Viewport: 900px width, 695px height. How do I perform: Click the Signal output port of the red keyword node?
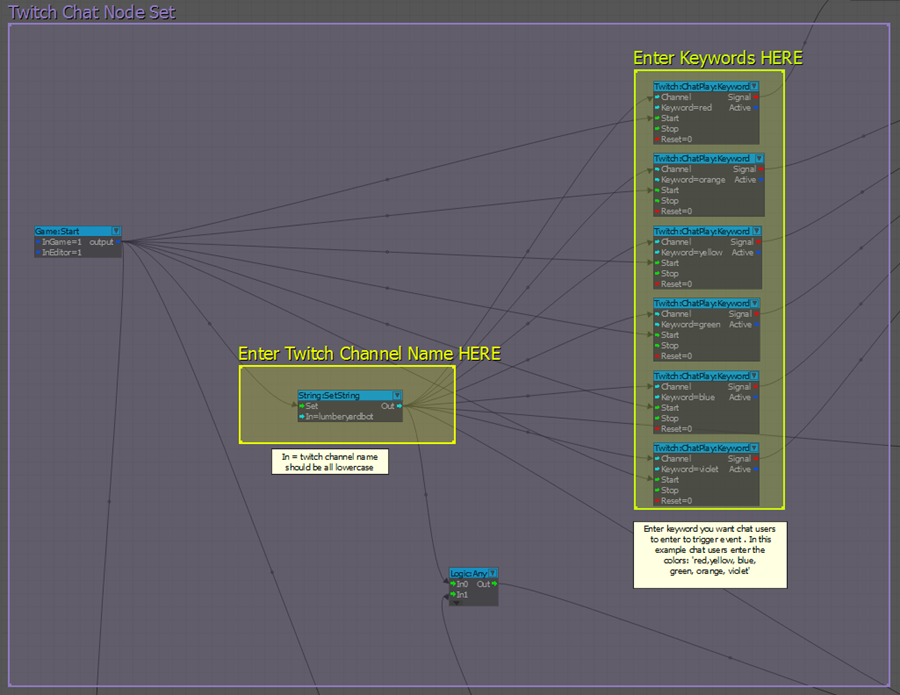point(755,97)
